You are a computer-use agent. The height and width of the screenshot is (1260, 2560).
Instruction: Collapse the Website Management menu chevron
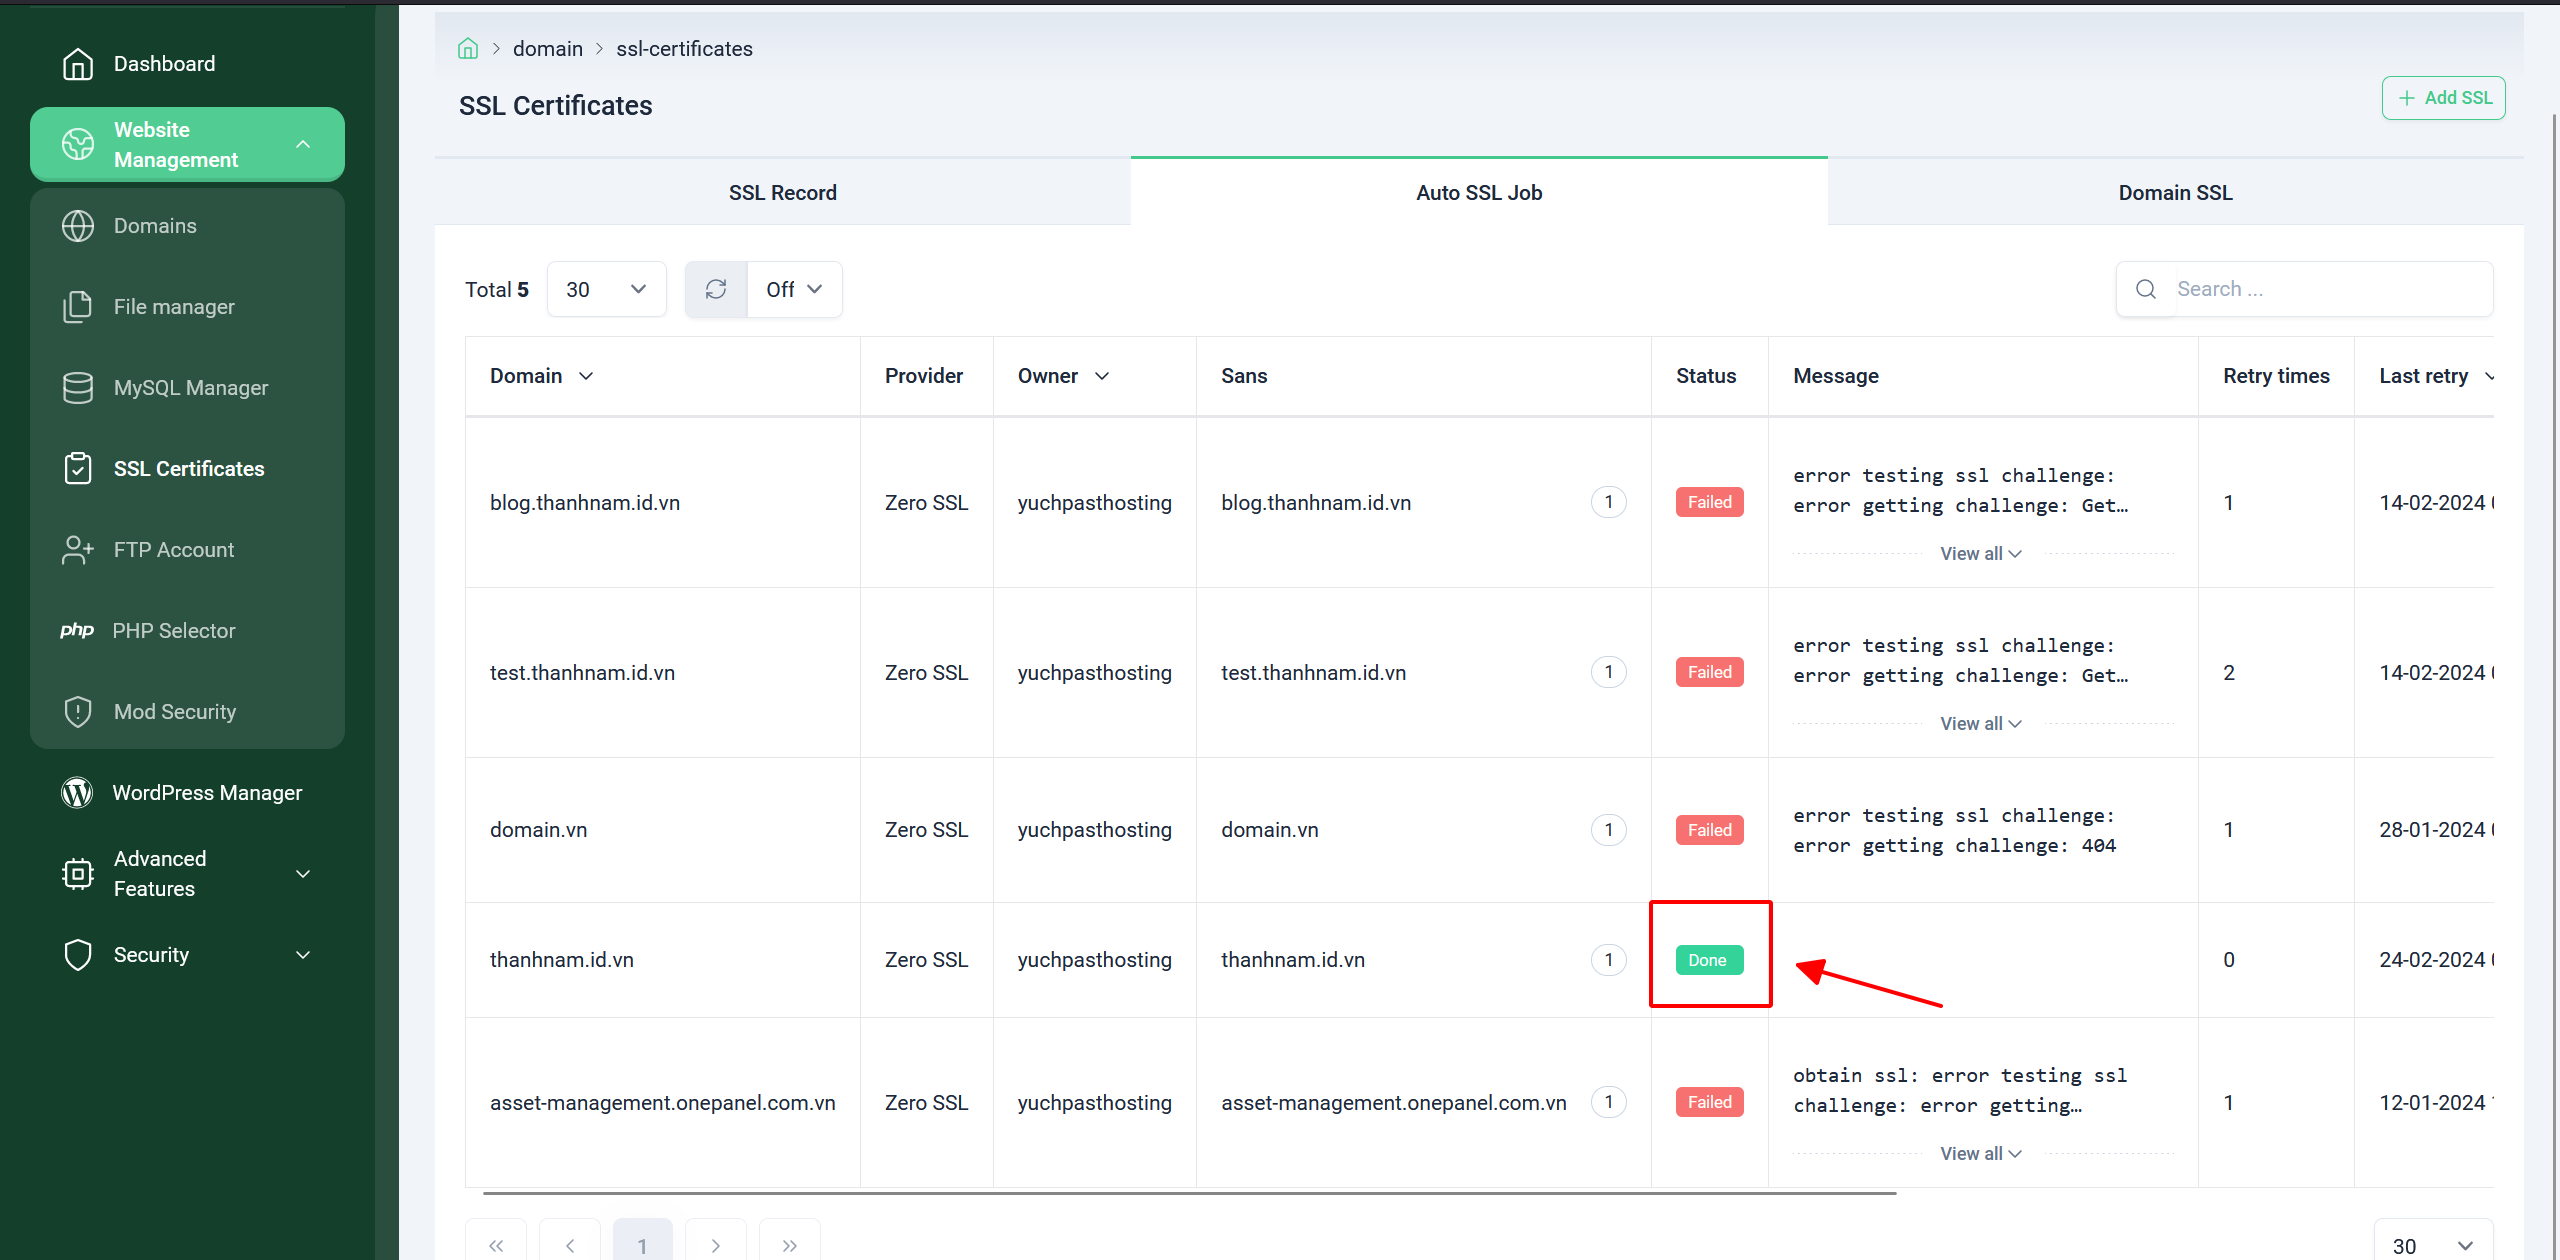pos(303,145)
